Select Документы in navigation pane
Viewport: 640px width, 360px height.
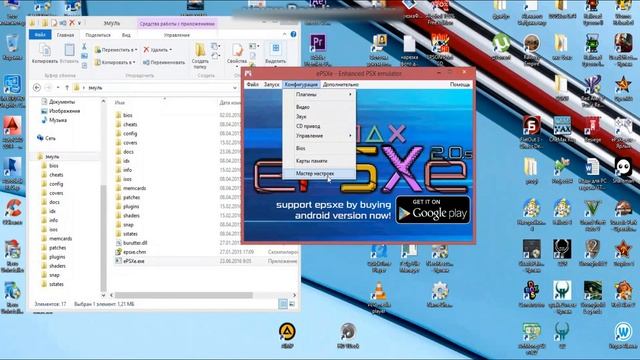click(x=62, y=102)
